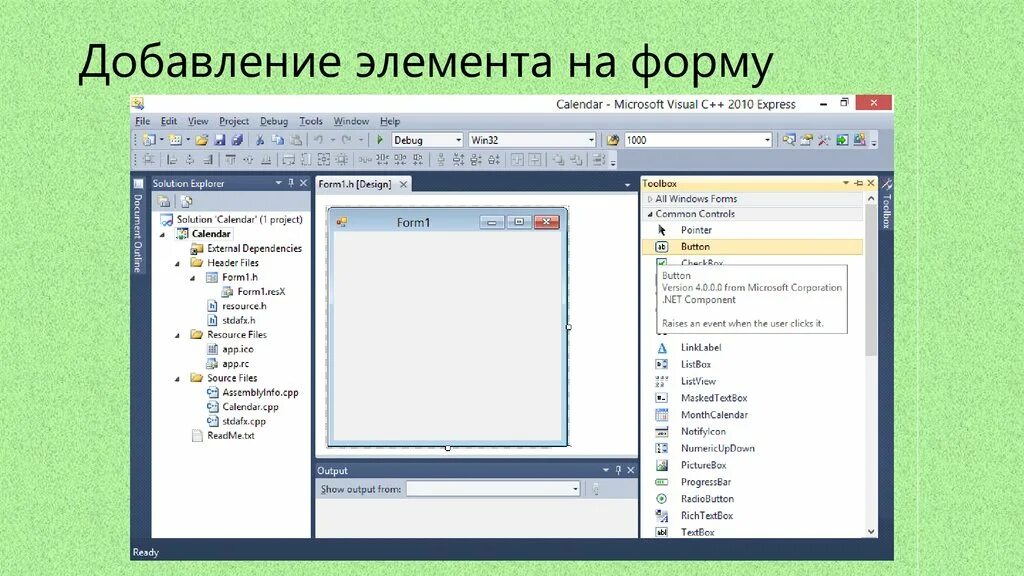Screen dimensions: 1024x576
Task: Click the Align Lefts layout icon
Action: pyautogui.click(x=172, y=159)
